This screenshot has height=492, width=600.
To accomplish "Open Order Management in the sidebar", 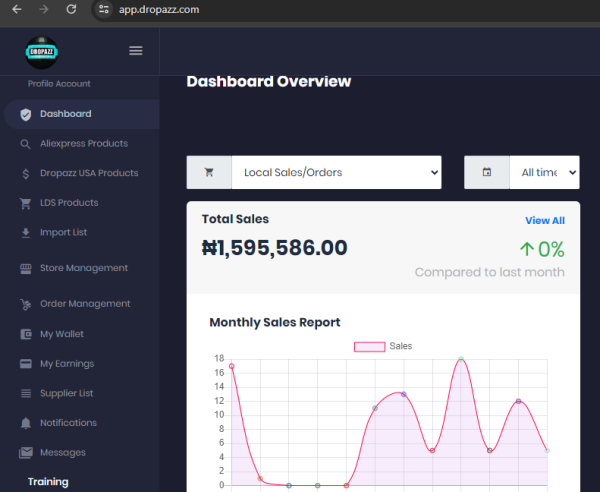I will [84, 304].
